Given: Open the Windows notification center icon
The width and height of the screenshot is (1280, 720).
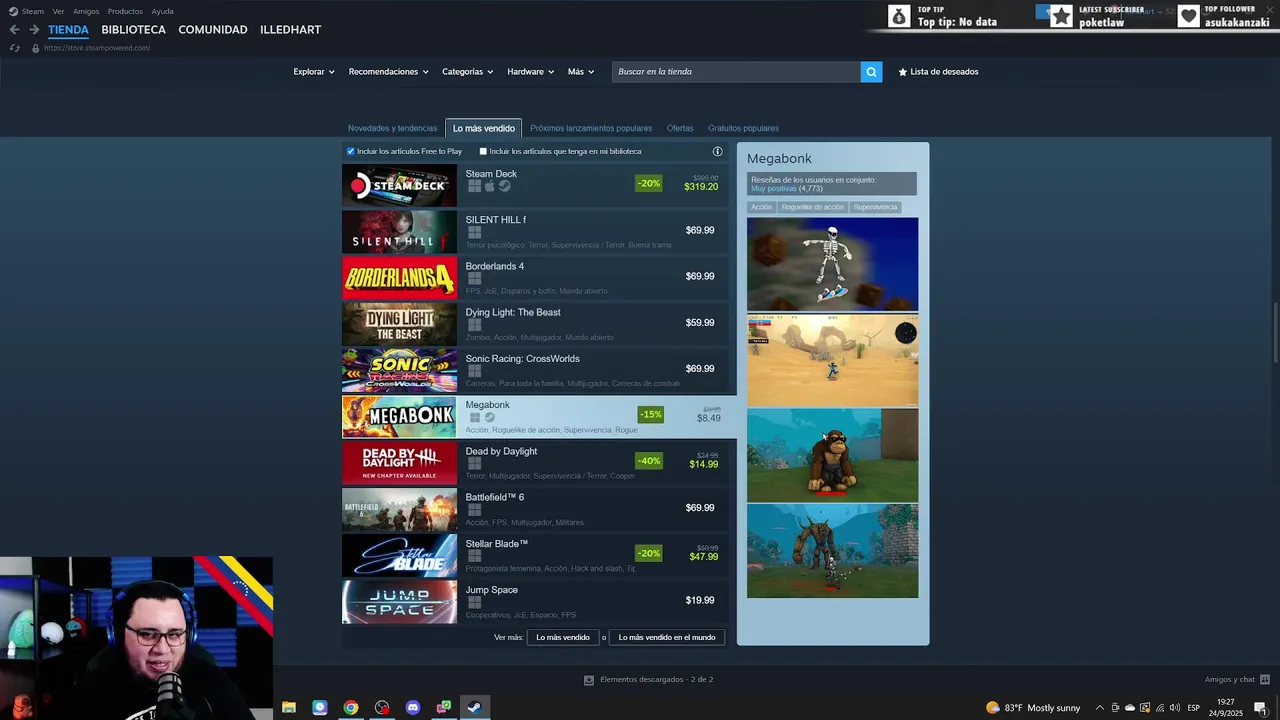Looking at the screenshot, I should (1260, 707).
